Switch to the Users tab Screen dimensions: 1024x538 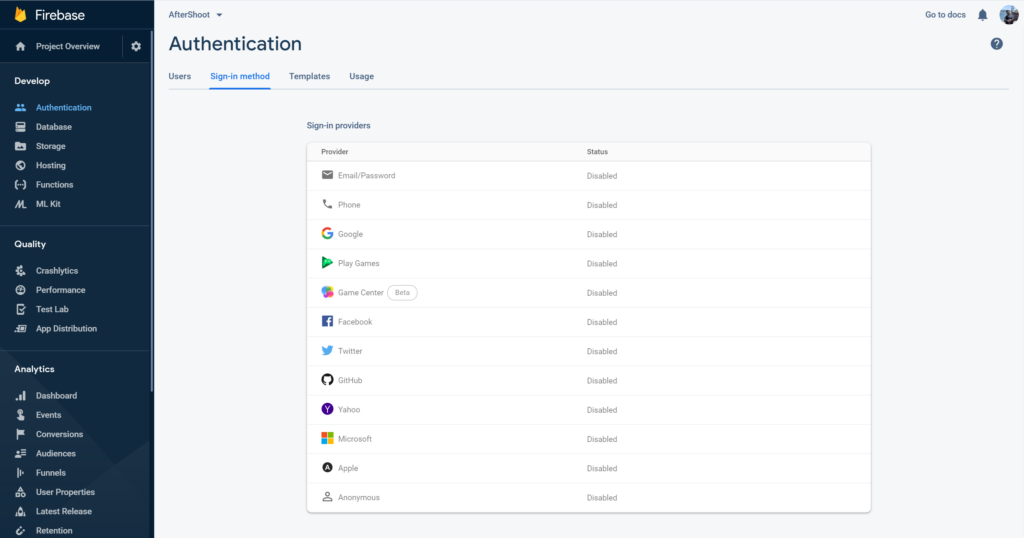point(180,76)
